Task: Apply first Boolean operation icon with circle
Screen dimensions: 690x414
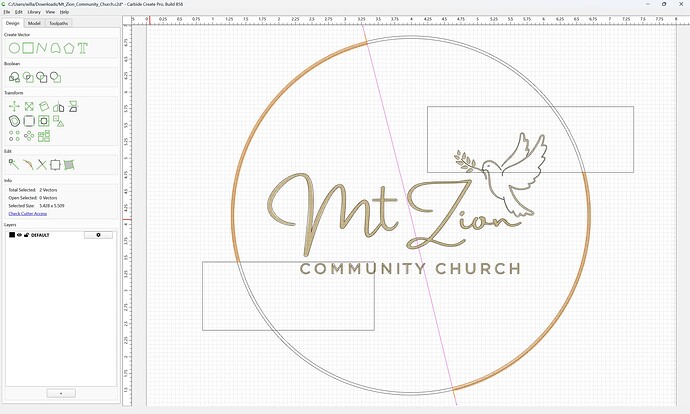Action: 14,77
